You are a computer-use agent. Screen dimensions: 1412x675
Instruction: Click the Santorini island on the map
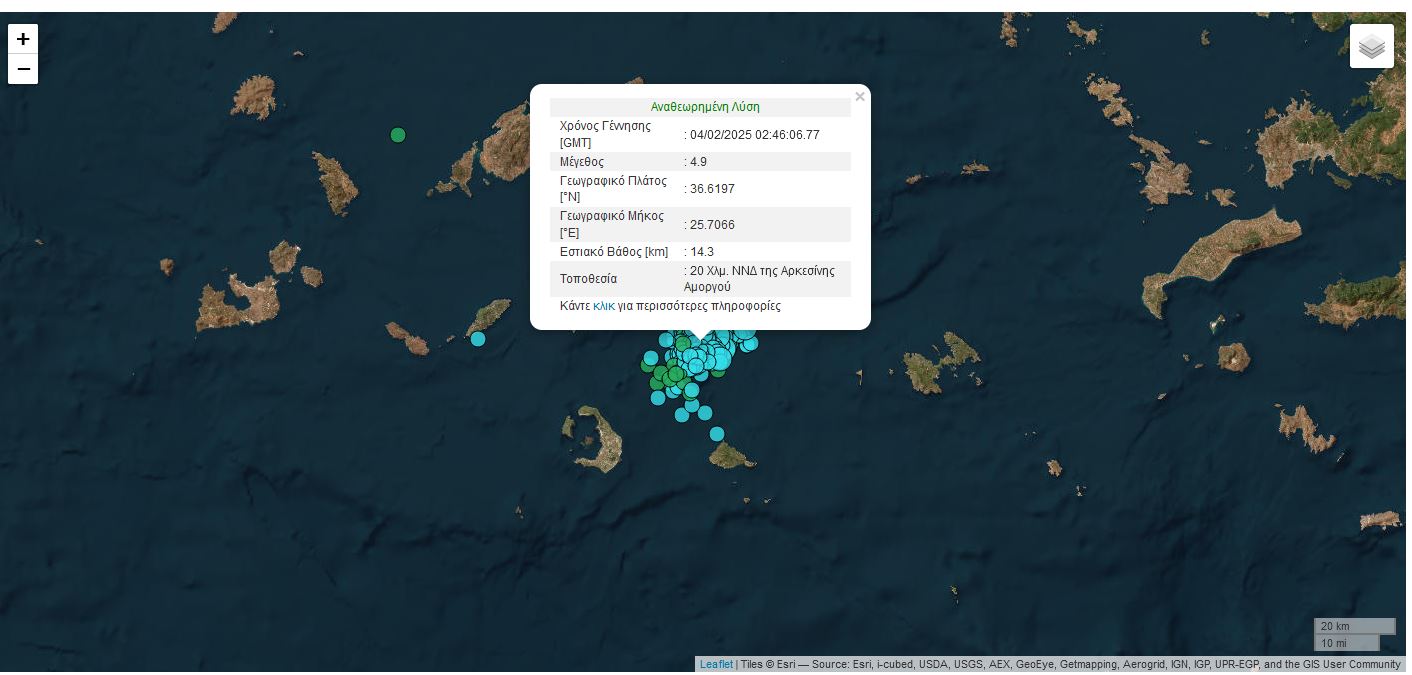click(600, 440)
